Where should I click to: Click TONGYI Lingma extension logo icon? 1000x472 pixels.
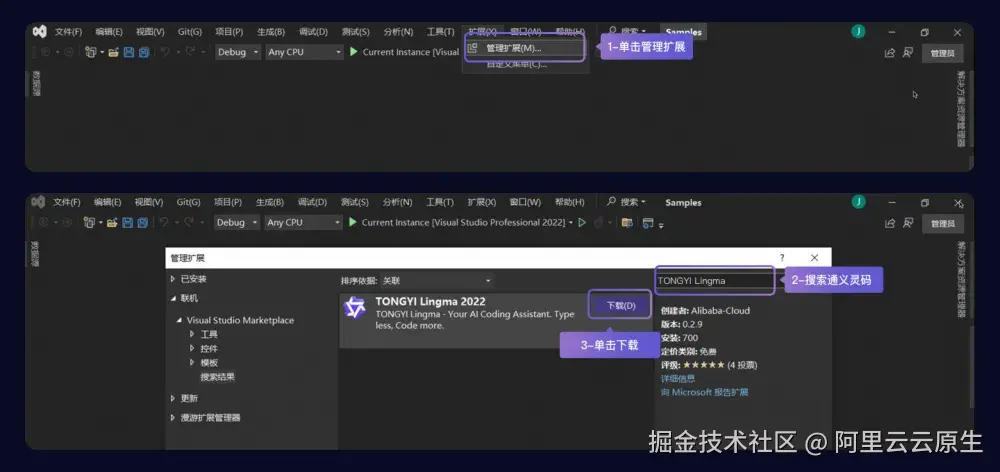(x=355, y=307)
